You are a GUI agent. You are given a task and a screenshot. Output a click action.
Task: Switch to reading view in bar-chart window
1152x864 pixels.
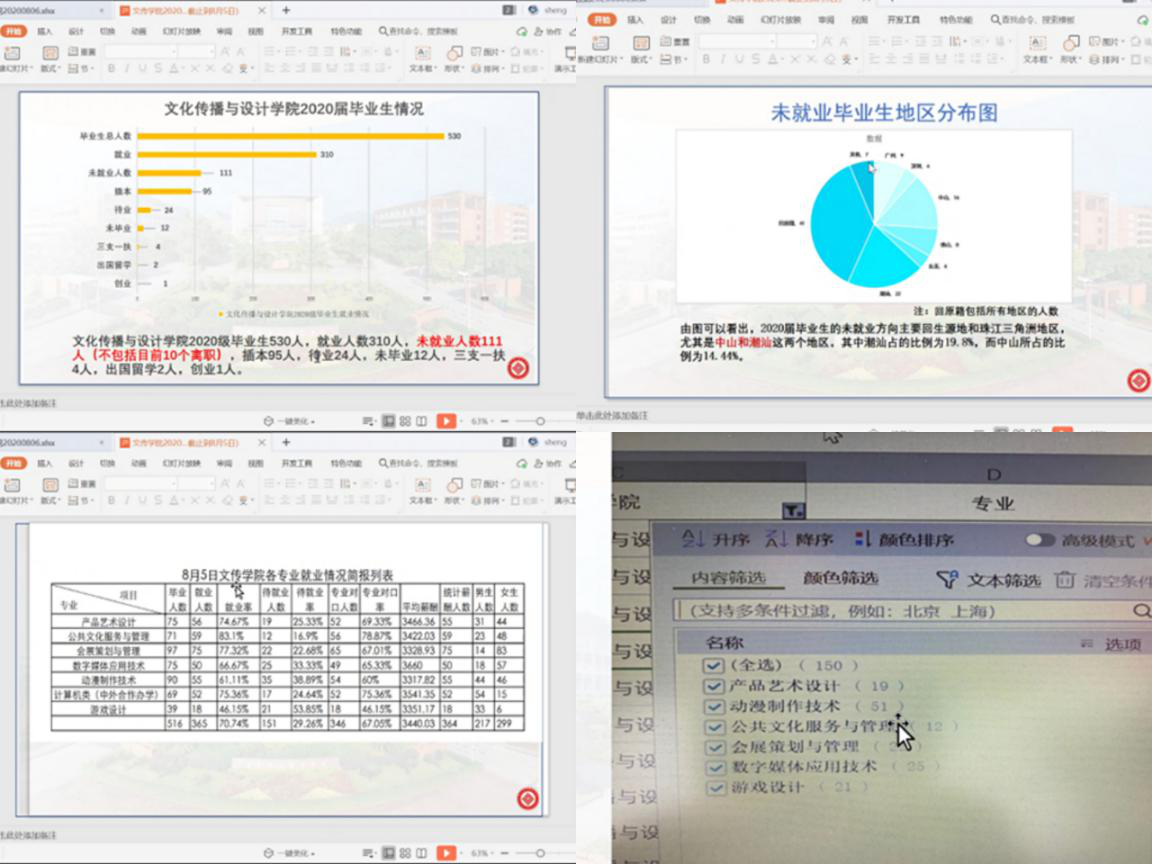point(421,421)
